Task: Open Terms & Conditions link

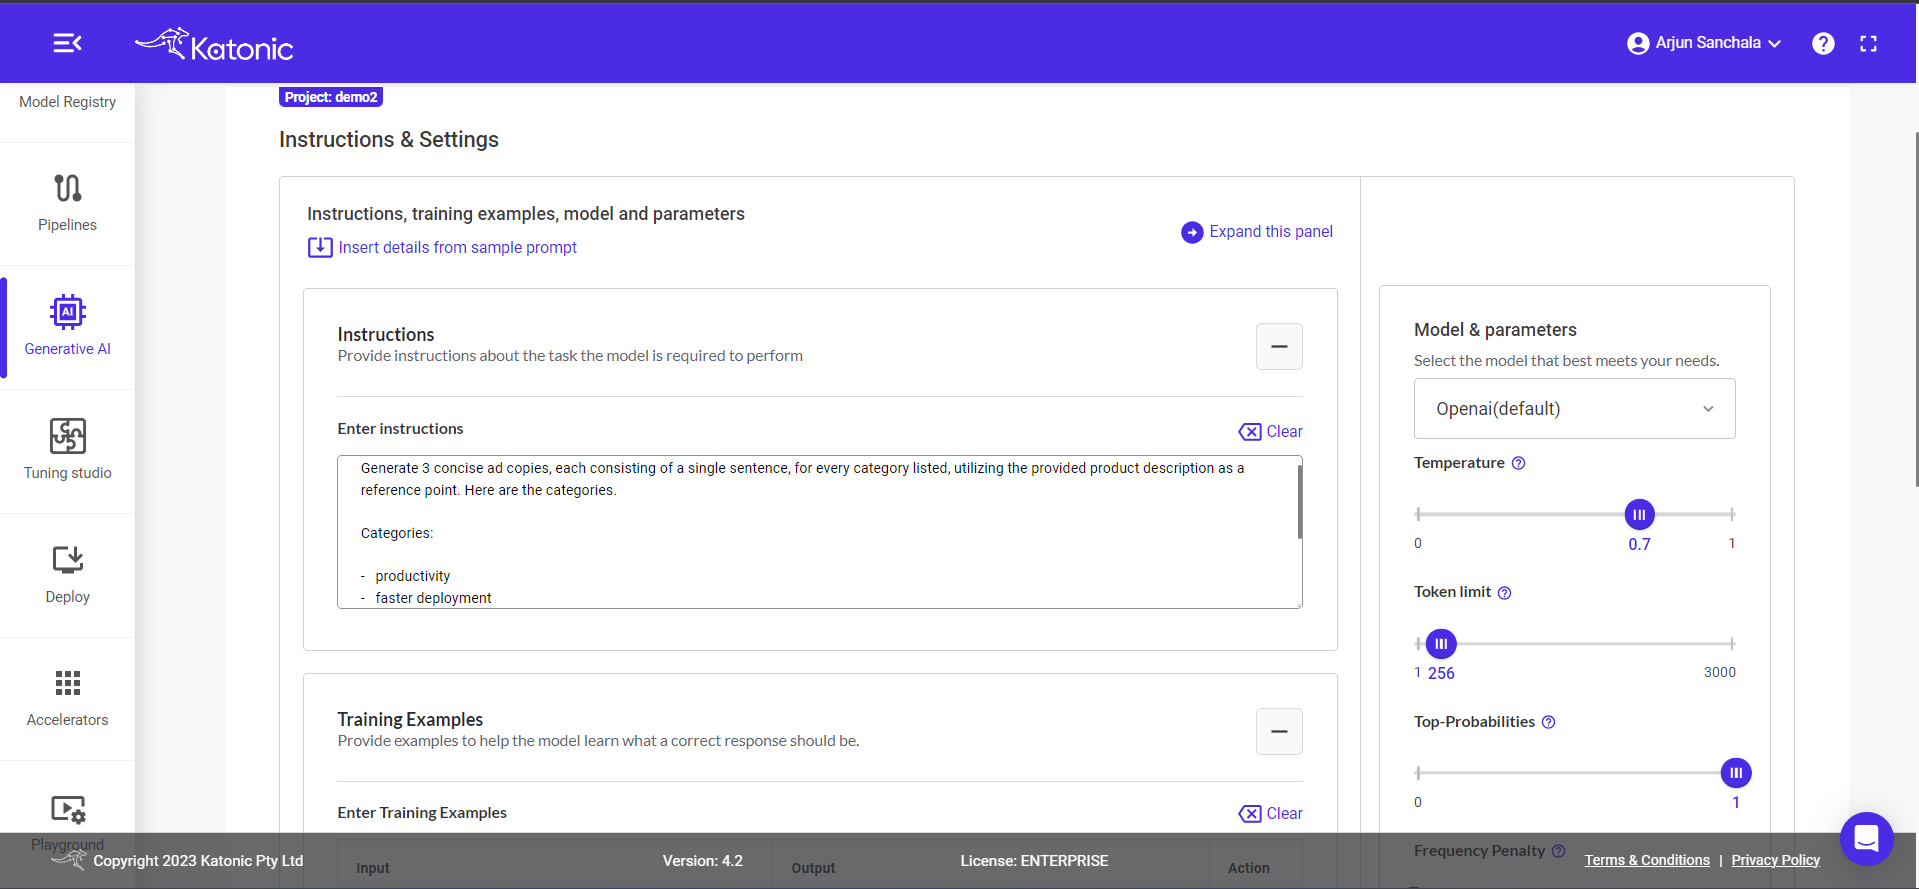Action: pos(1647,860)
